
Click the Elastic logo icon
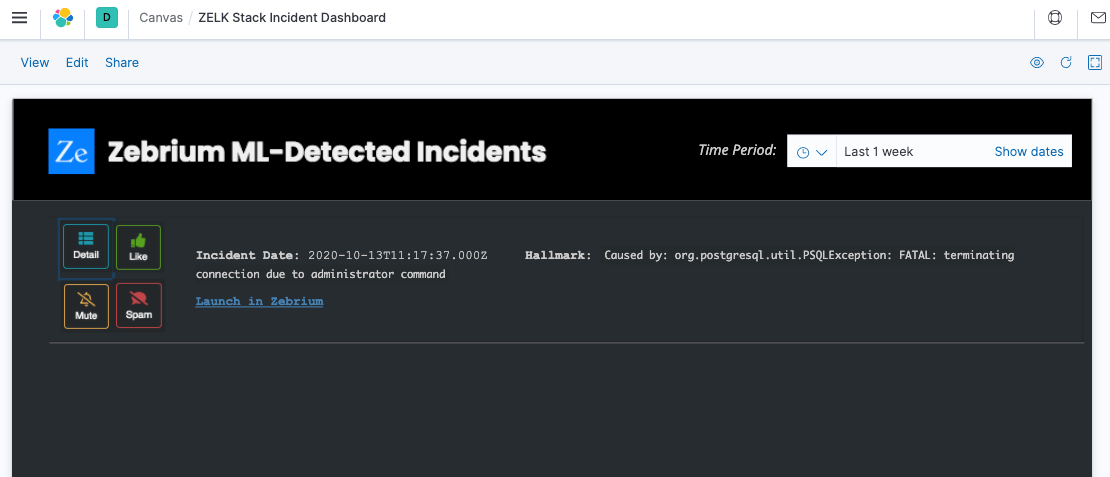click(x=63, y=18)
